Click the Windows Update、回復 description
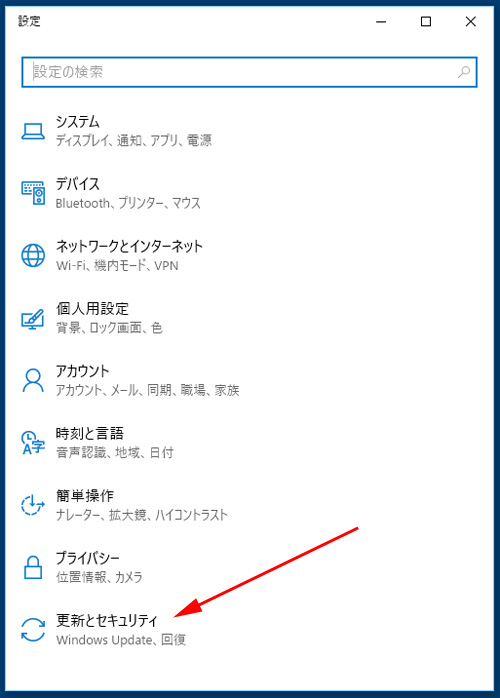 tap(121, 640)
